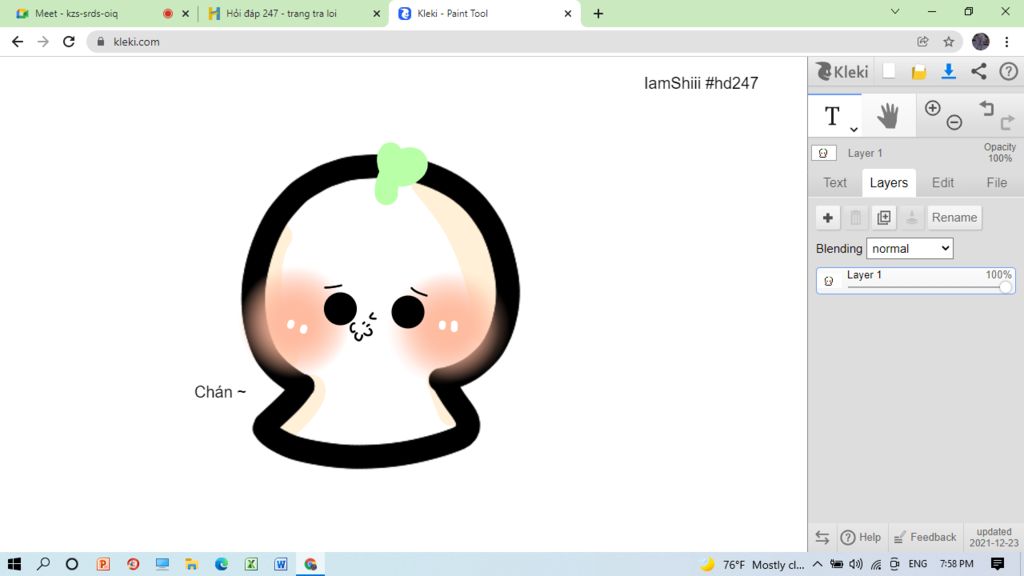Show hidden system tray icons

[x=817, y=564]
